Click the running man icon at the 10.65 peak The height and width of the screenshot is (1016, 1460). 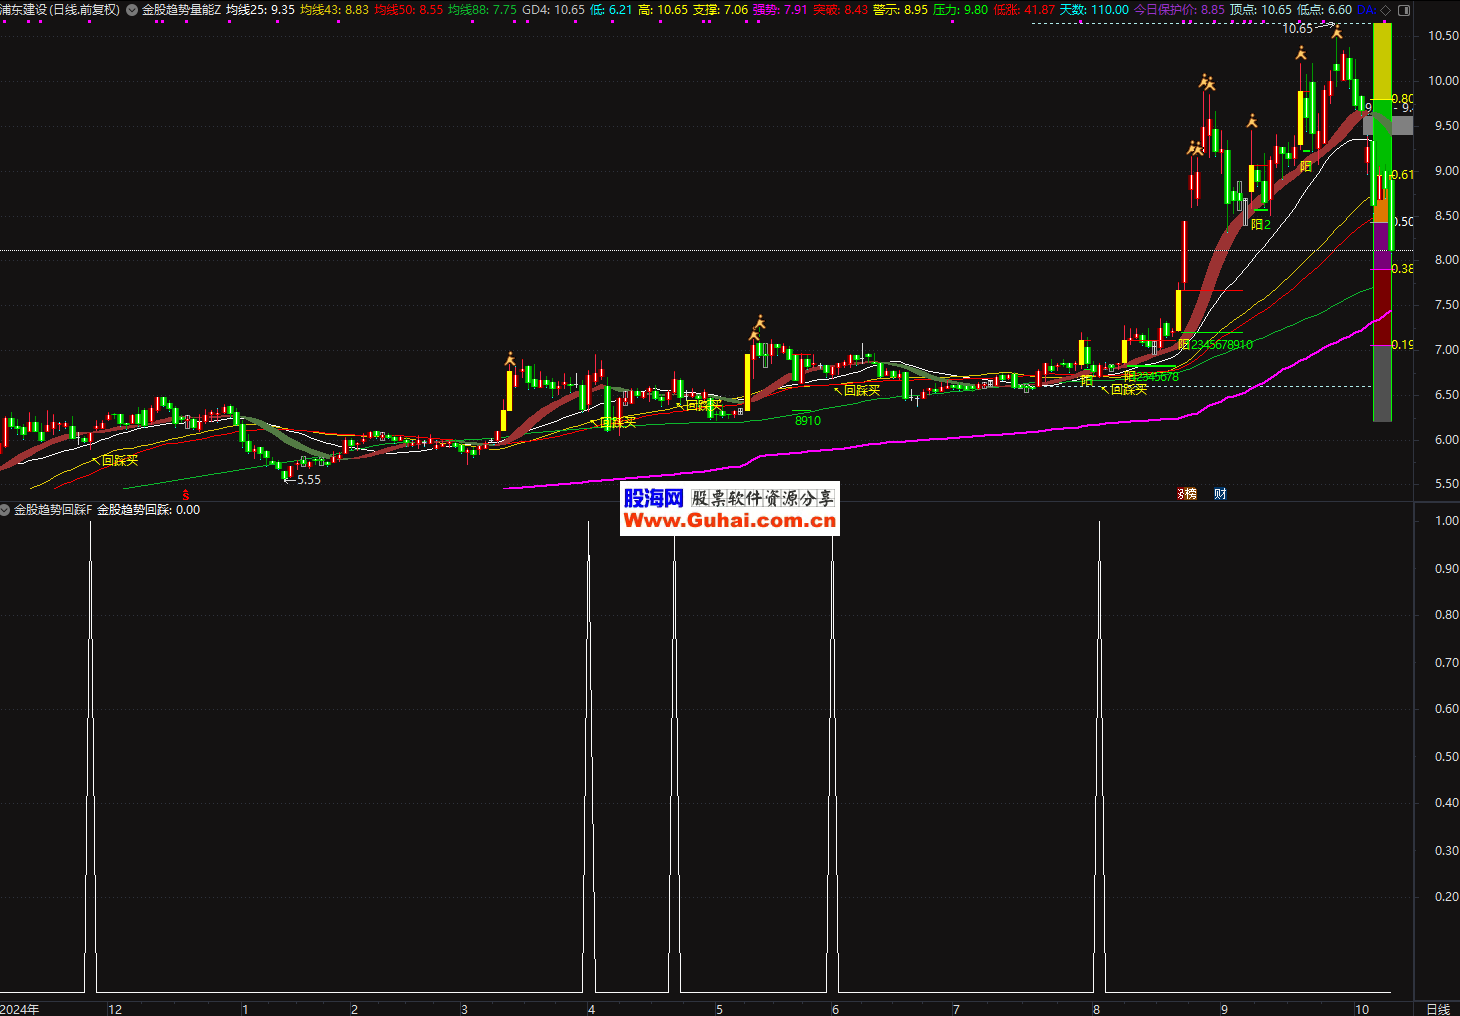(x=1337, y=33)
